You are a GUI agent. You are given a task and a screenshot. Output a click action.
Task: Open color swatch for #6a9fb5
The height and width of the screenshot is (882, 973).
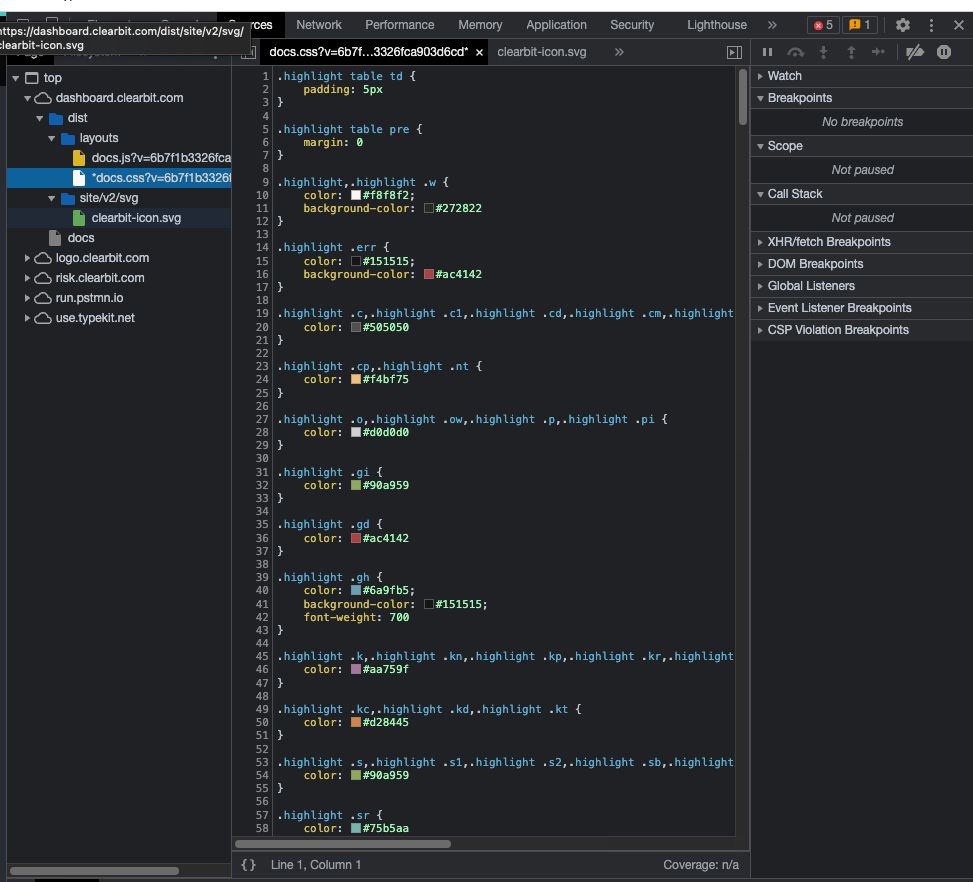click(x=356, y=590)
